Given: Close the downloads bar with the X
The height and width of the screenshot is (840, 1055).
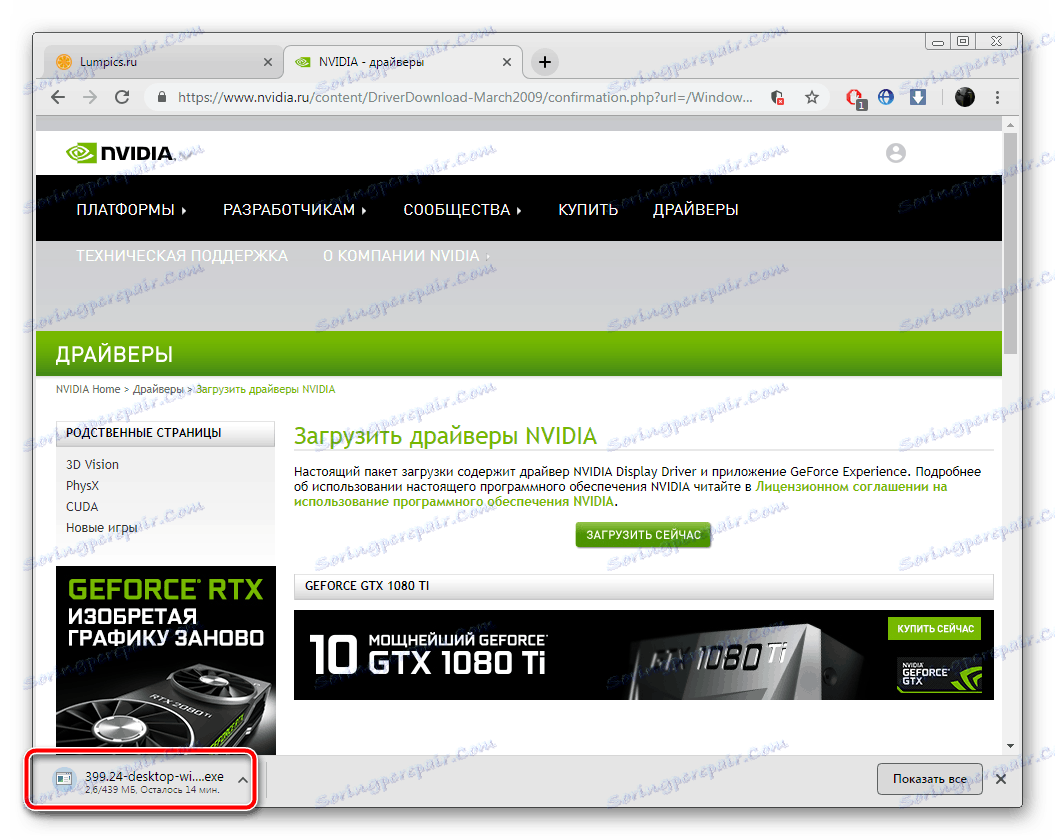Looking at the screenshot, I should point(1001,779).
